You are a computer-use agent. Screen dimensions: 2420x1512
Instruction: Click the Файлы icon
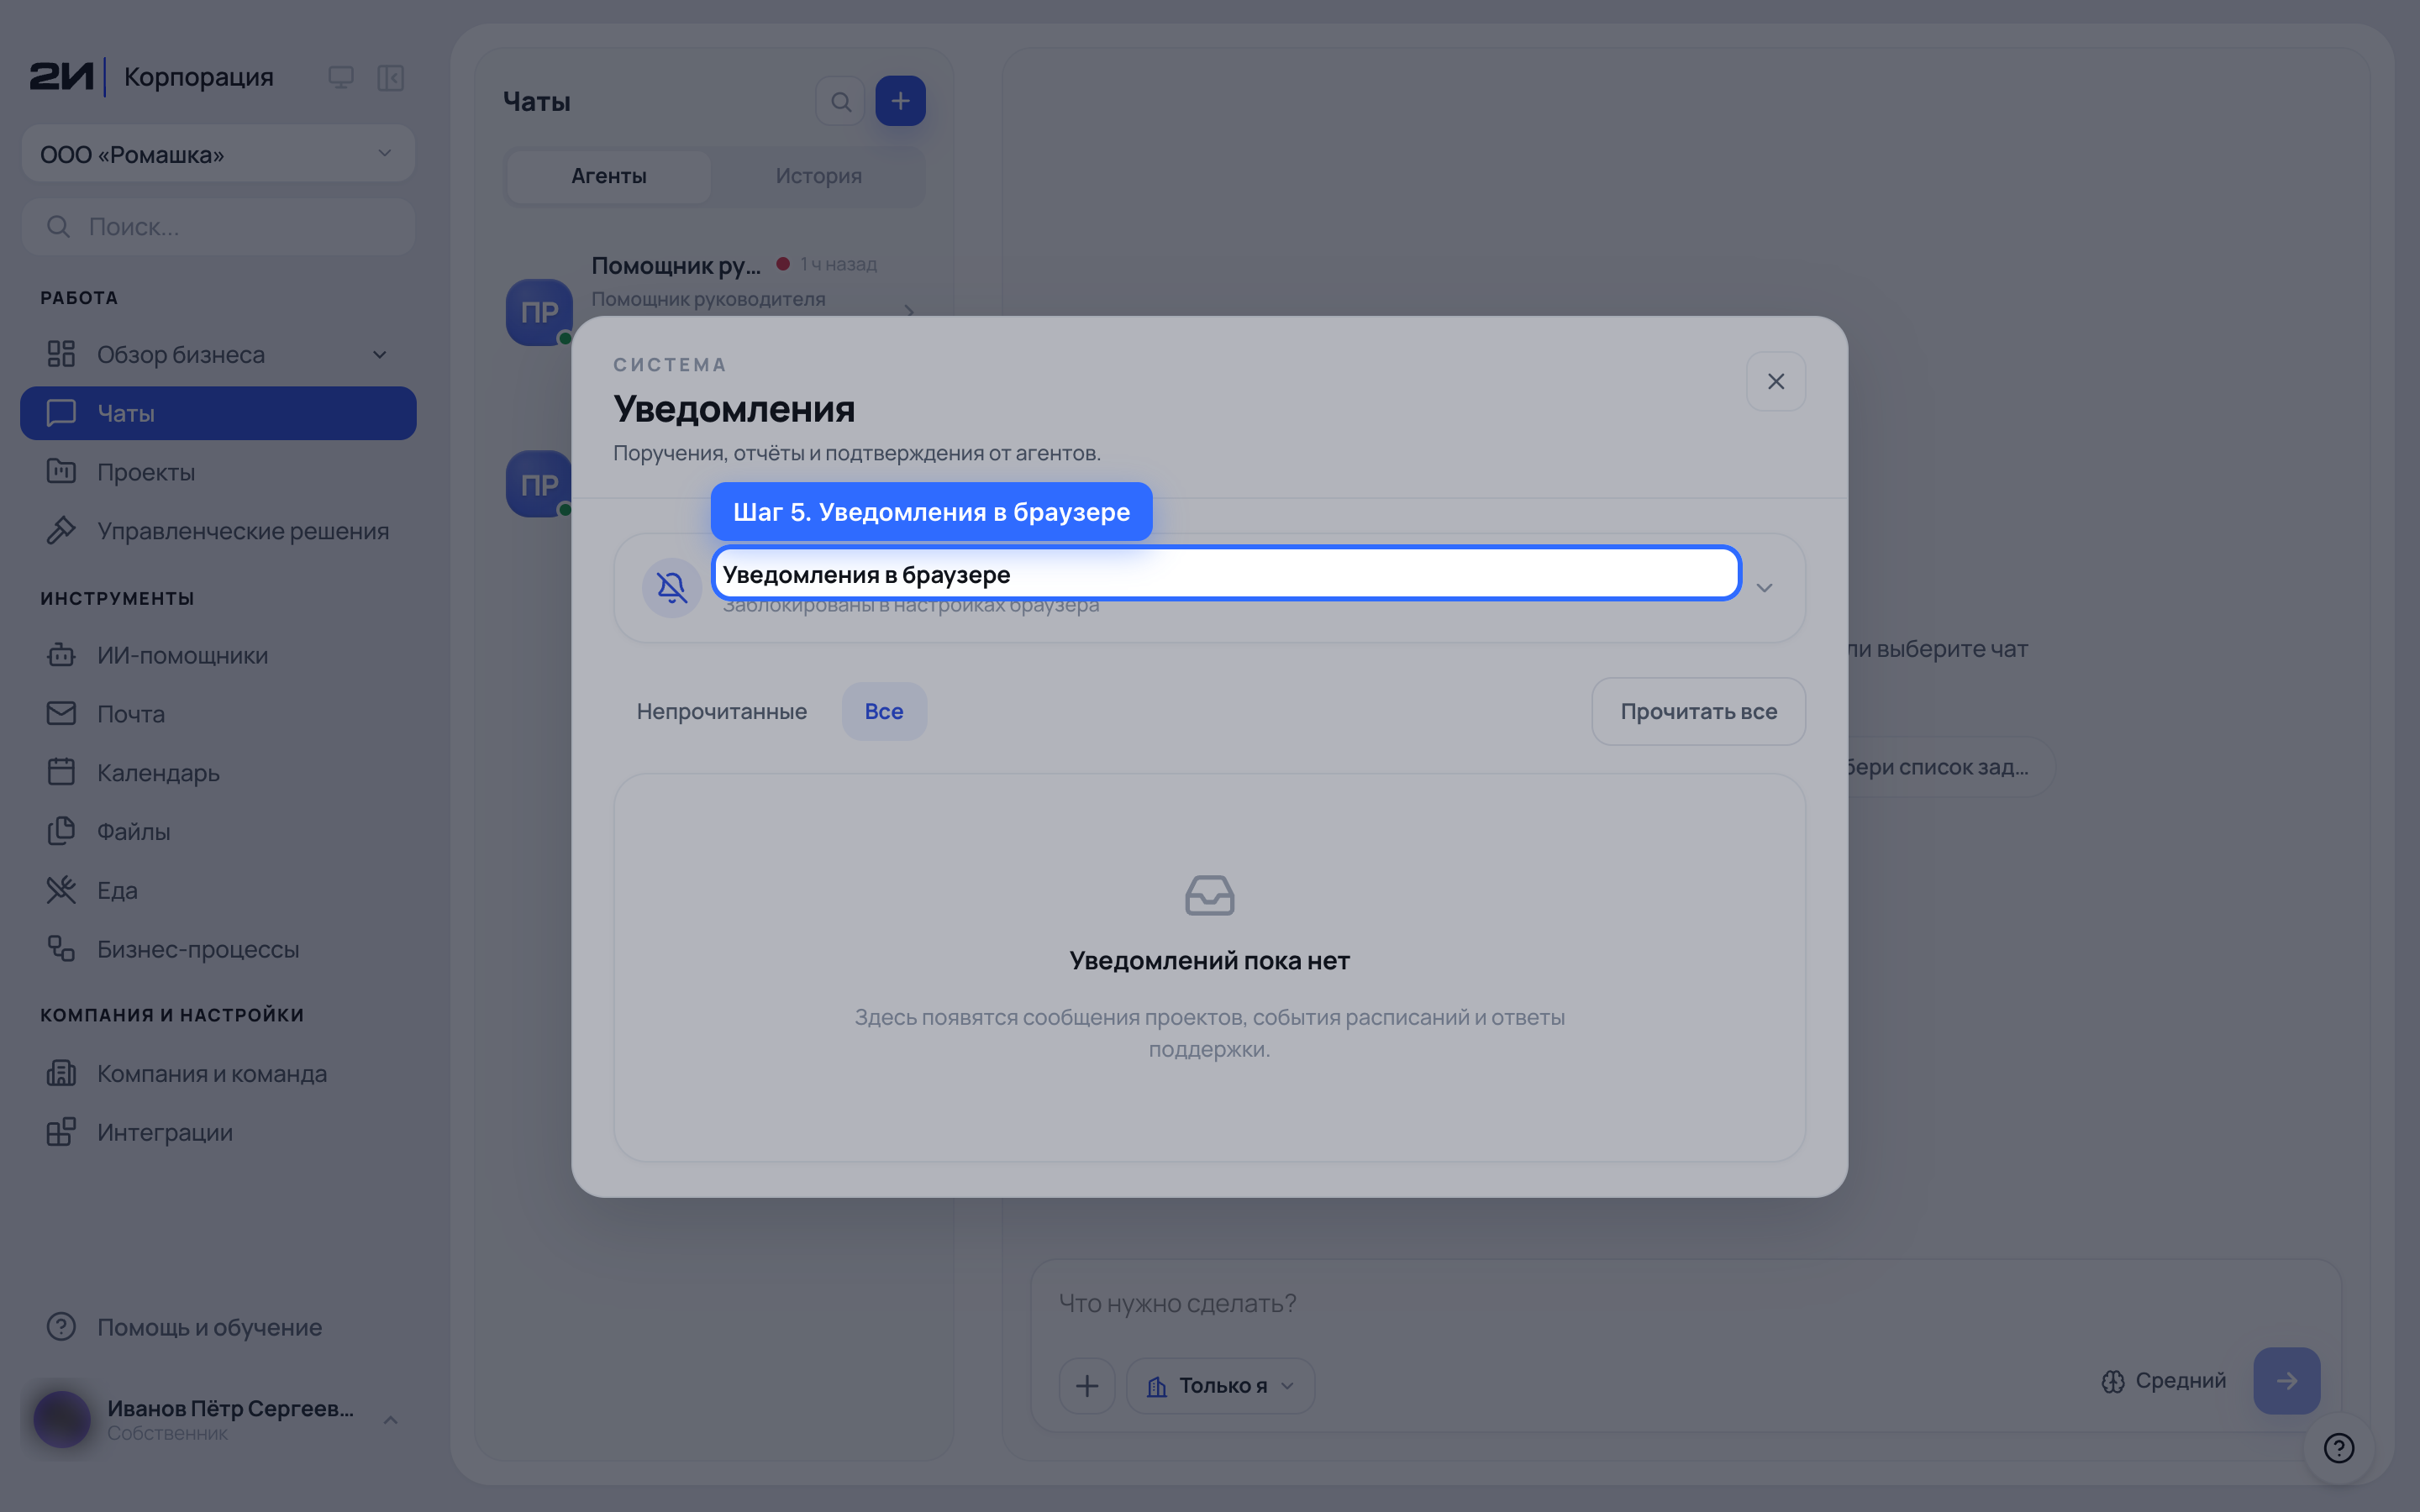61,831
